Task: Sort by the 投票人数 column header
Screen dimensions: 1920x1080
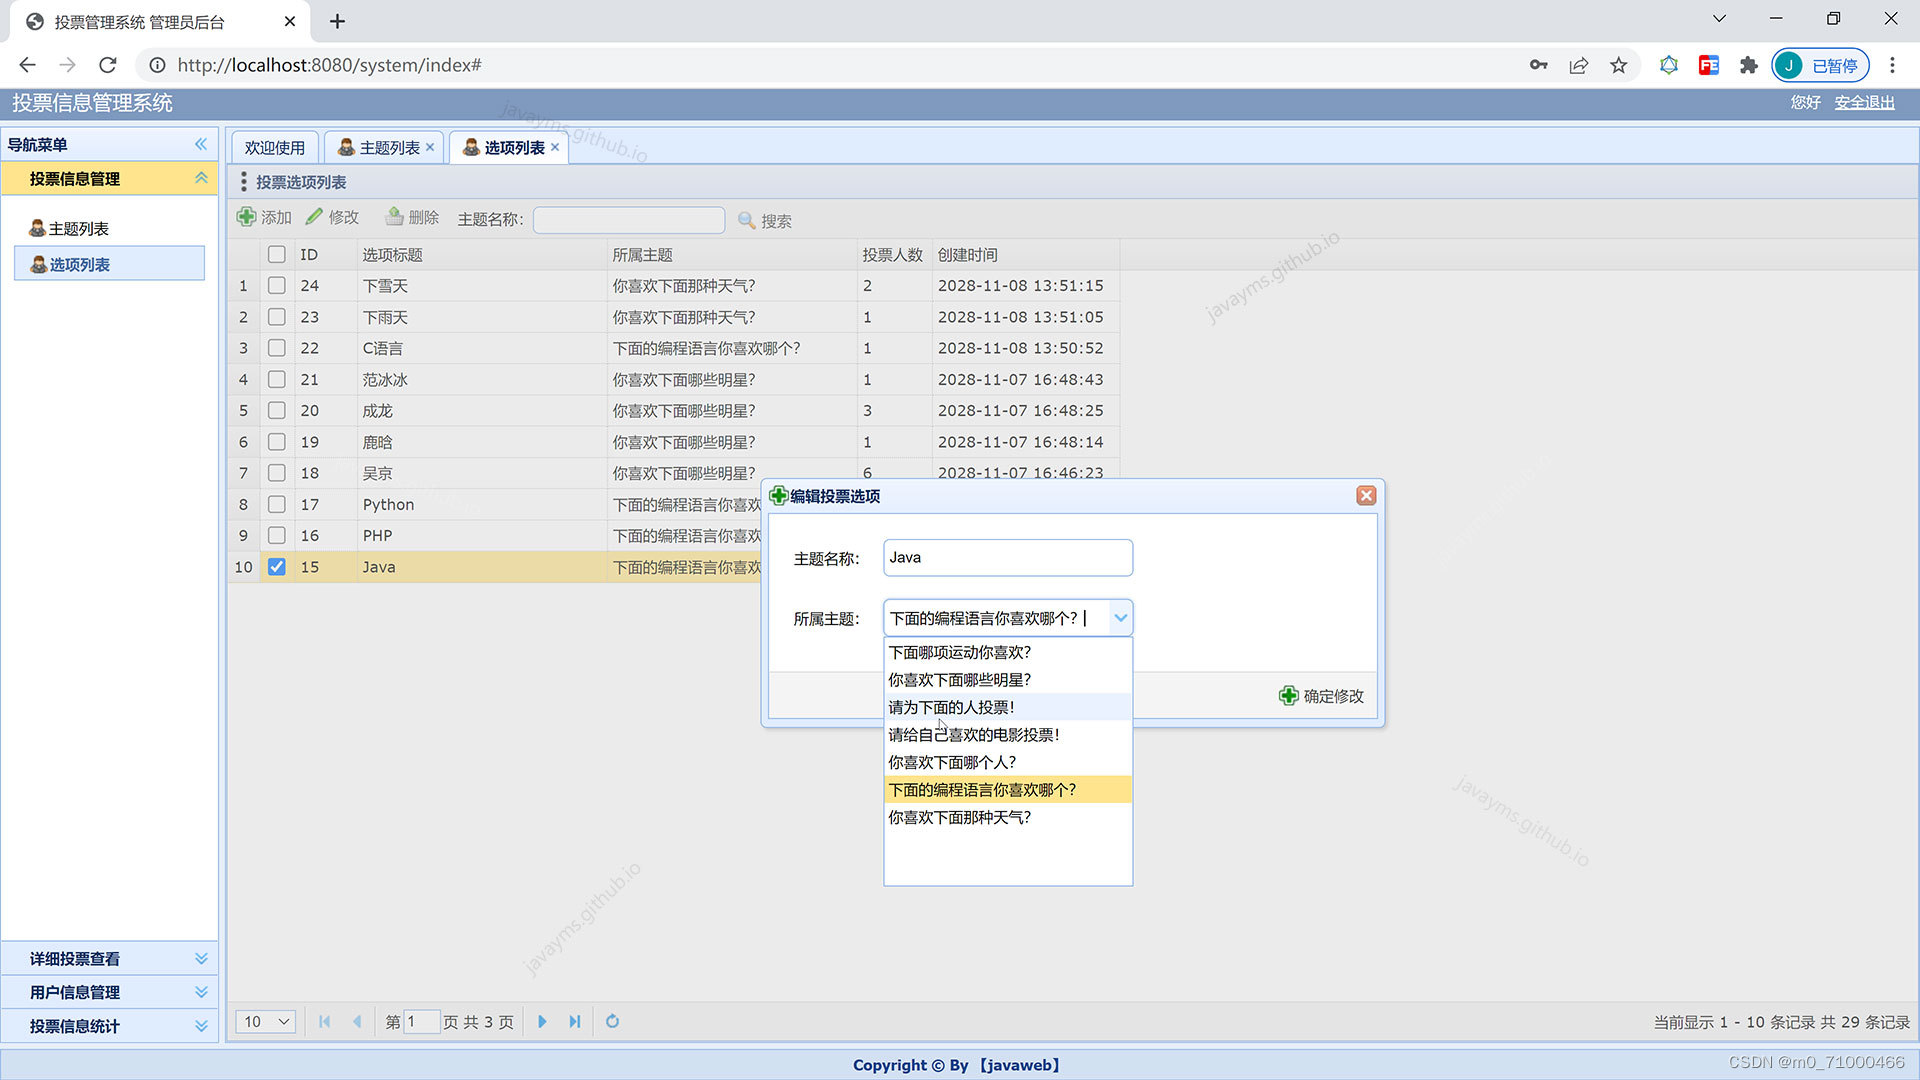Action: point(893,255)
